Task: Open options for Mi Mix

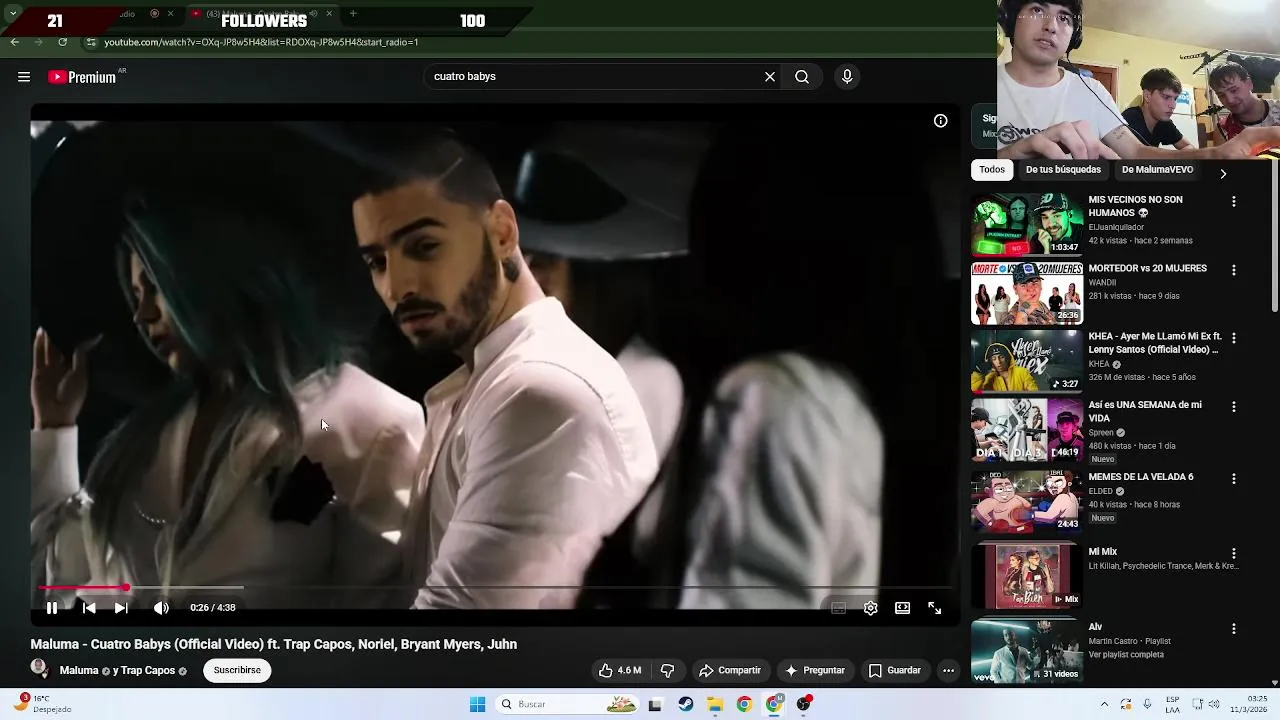Action: tap(1234, 554)
